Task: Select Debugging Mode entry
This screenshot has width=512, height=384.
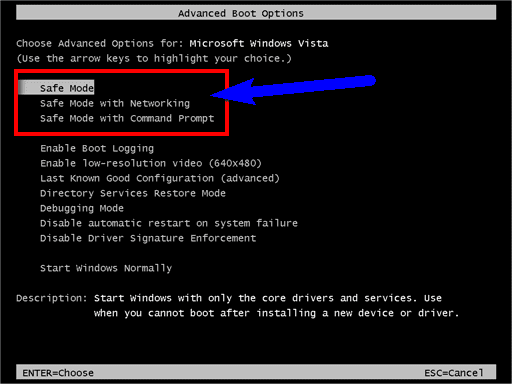Action: tap(82, 208)
